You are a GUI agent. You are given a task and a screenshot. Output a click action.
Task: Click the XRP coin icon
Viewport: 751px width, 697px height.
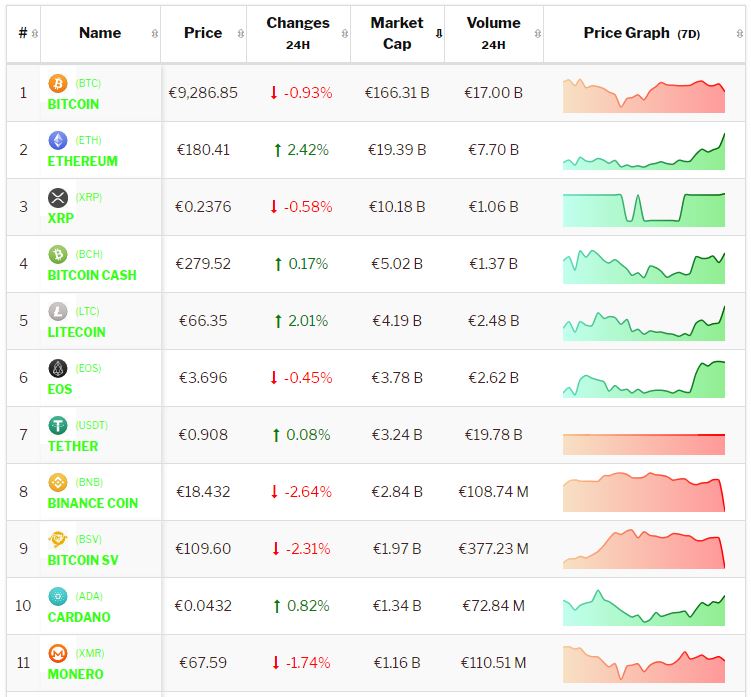click(x=58, y=197)
